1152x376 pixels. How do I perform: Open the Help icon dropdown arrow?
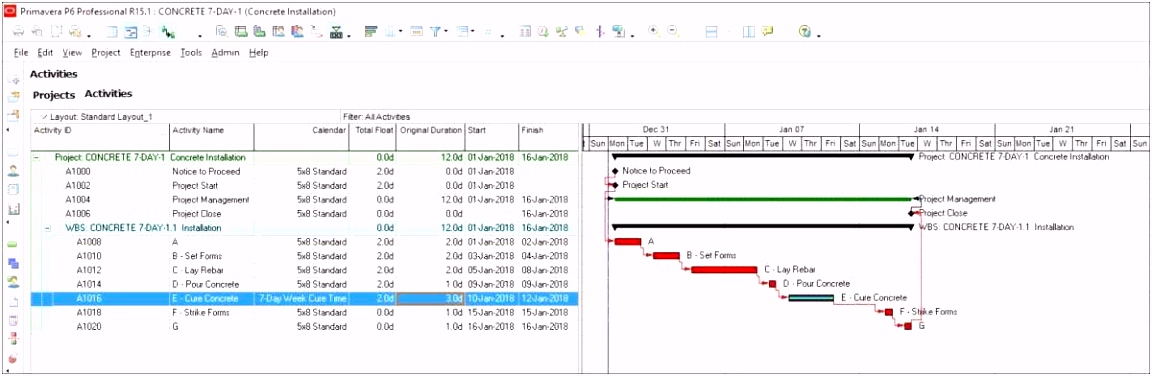click(818, 35)
